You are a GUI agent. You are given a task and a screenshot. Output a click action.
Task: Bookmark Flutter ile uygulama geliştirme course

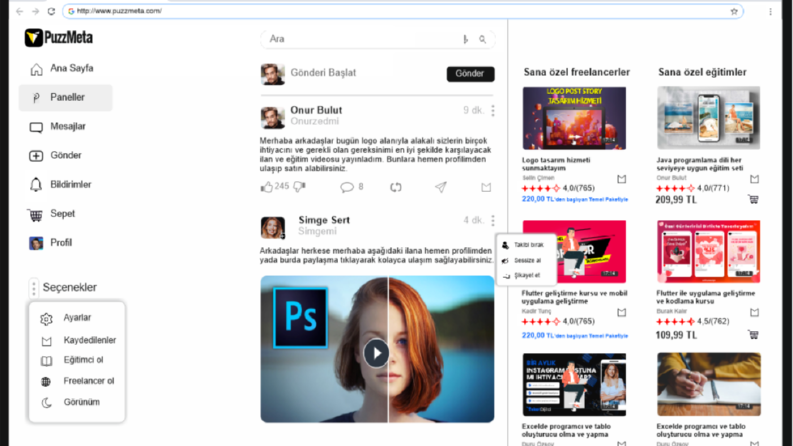click(755, 313)
